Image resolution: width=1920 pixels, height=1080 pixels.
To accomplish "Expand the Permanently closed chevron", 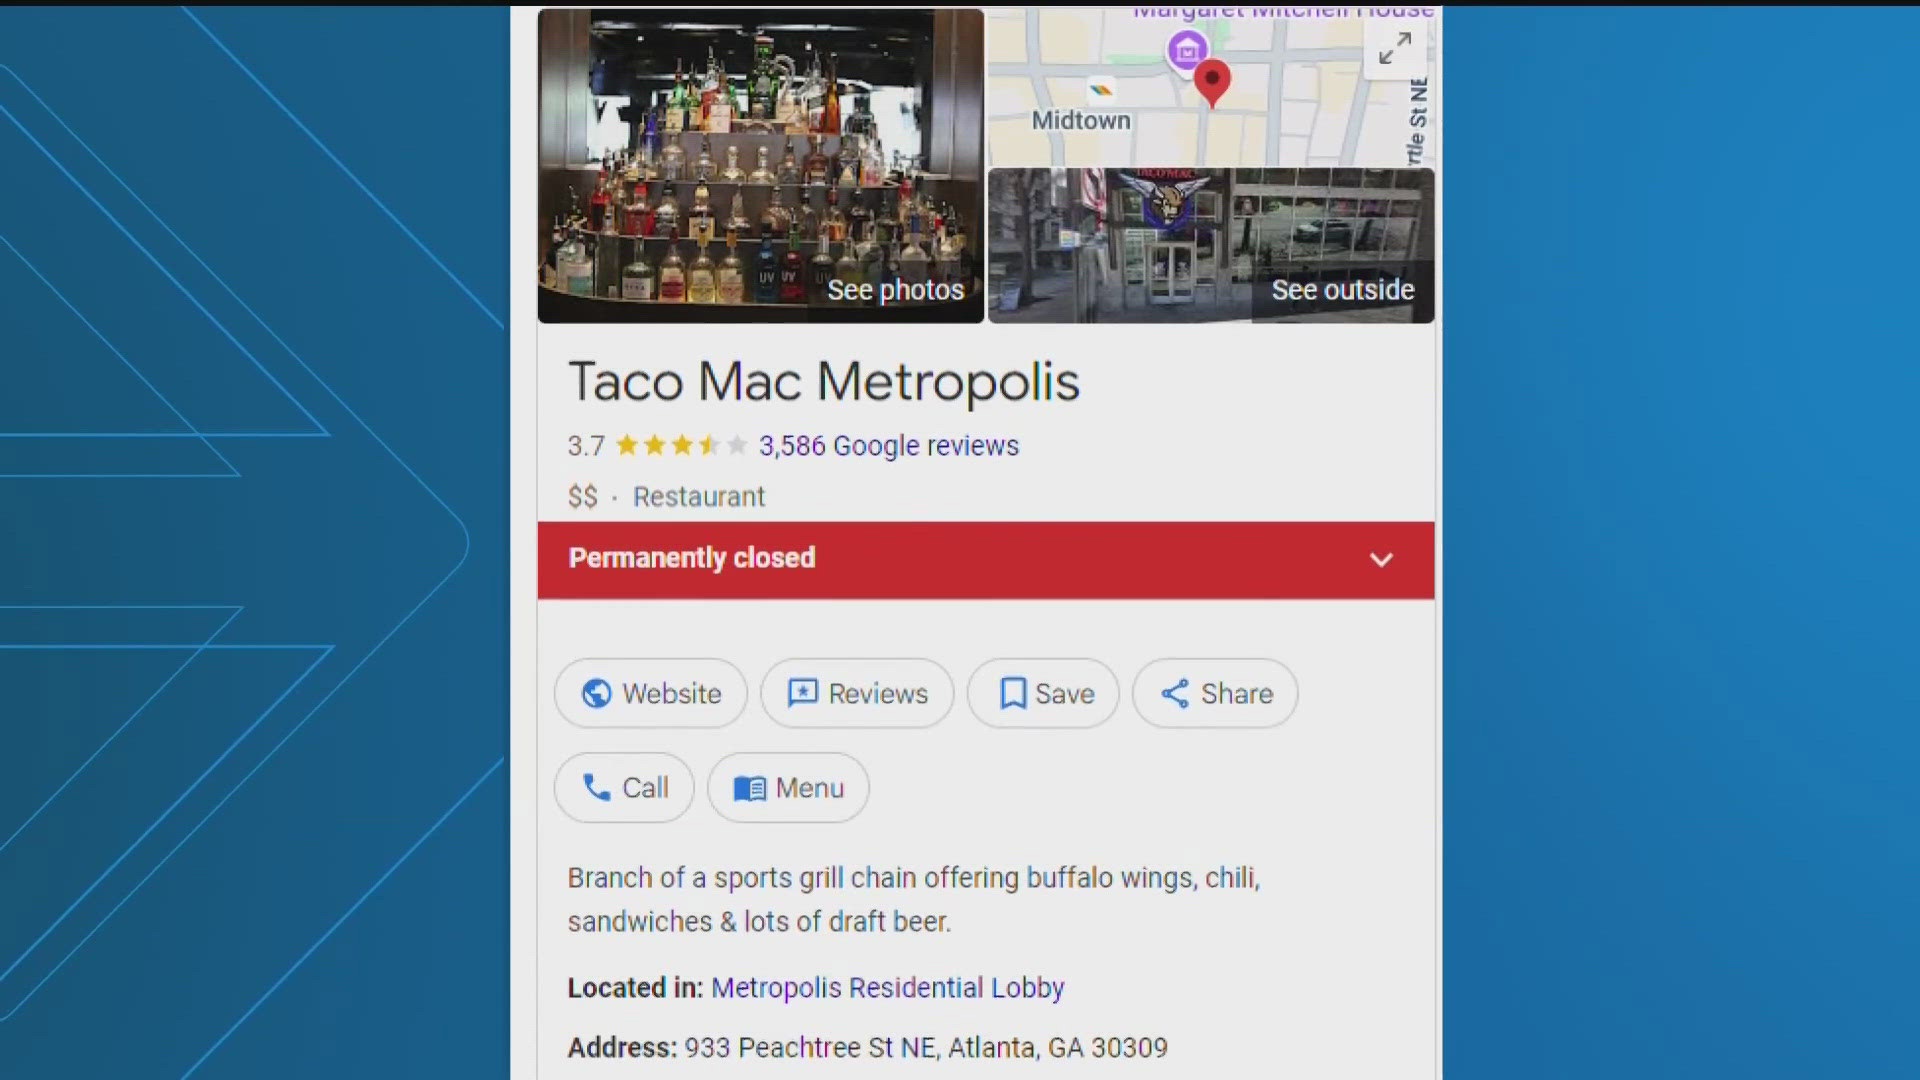I will pyautogui.click(x=1381, y=560).
